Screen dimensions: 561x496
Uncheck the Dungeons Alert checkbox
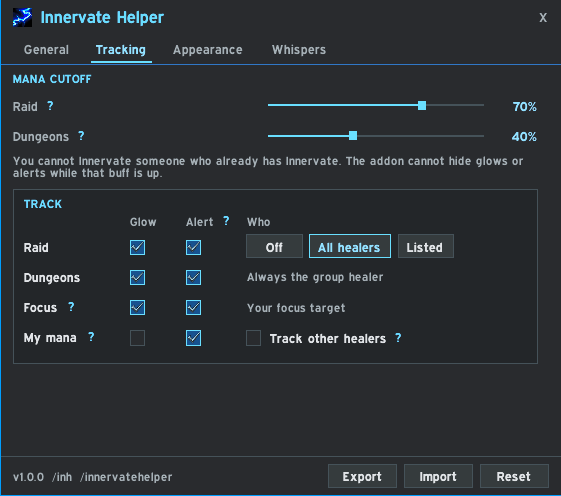pos(193,277)
